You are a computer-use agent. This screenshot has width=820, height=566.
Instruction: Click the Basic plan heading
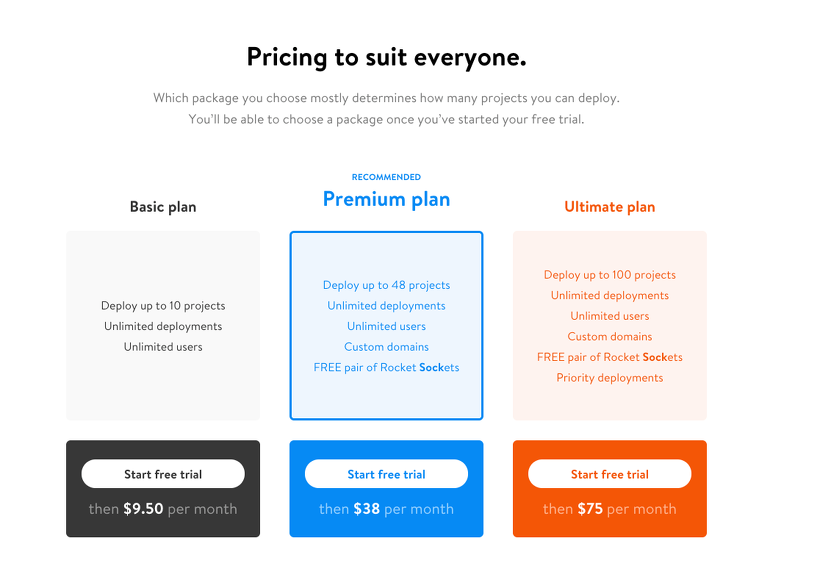click(x=163, y=207)
